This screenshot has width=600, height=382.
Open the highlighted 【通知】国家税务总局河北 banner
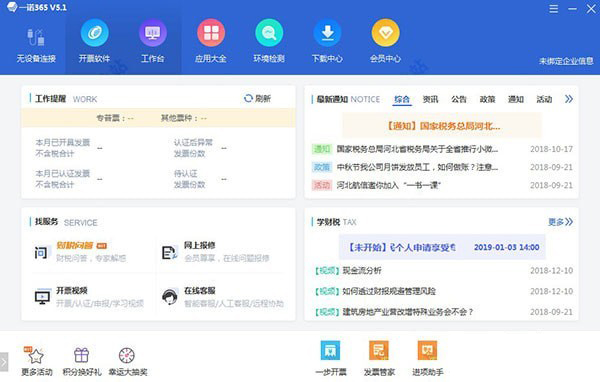pos(442,126)
